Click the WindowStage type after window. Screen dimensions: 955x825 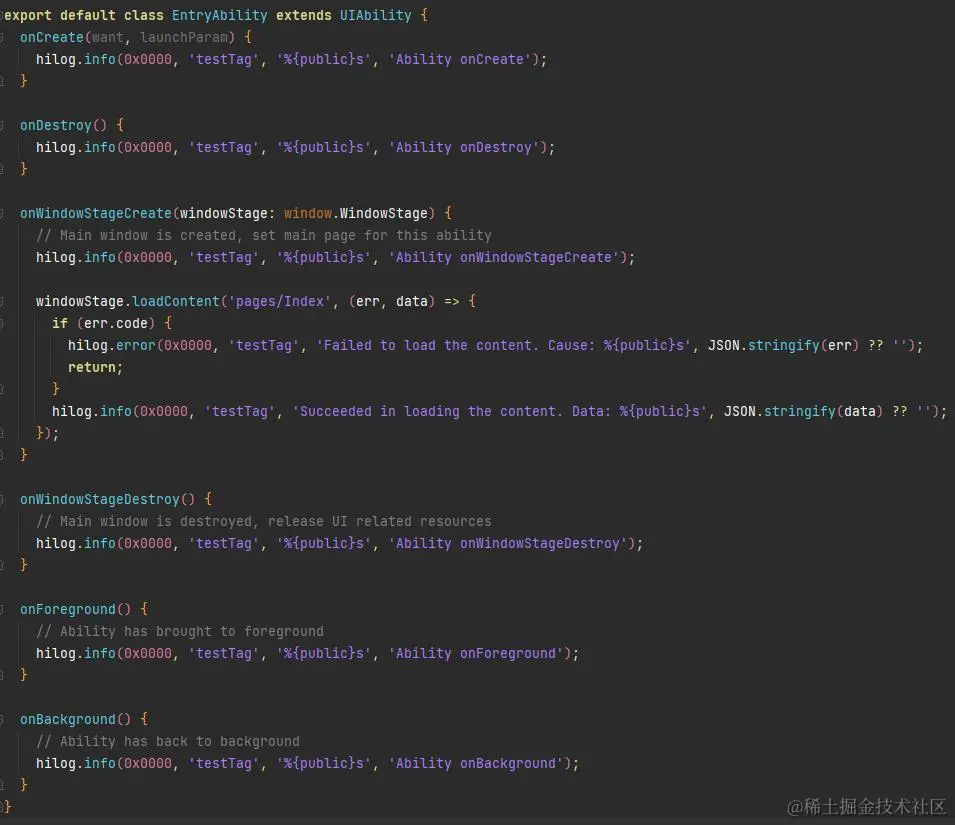pos(383,213)
